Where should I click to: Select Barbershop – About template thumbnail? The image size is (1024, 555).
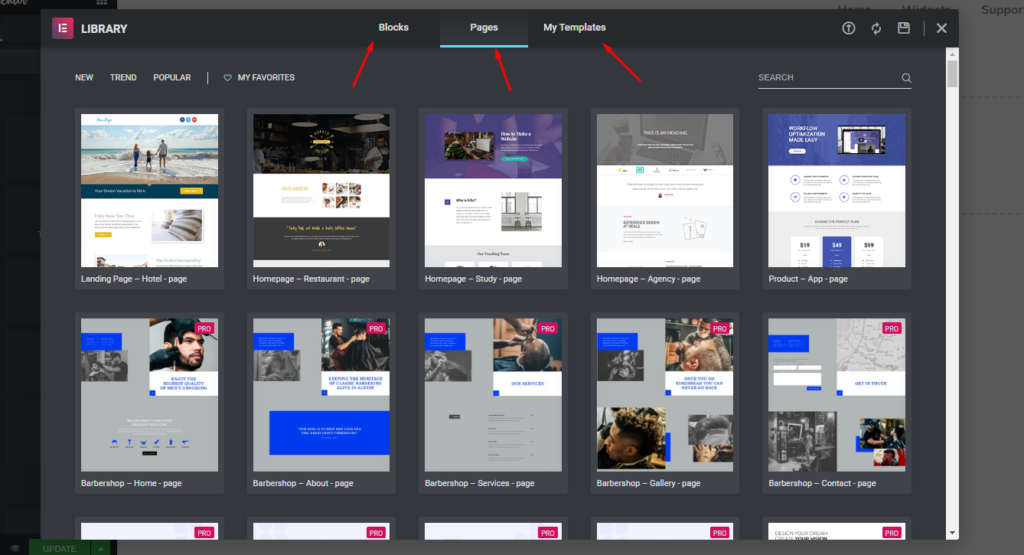coord(321,395)
